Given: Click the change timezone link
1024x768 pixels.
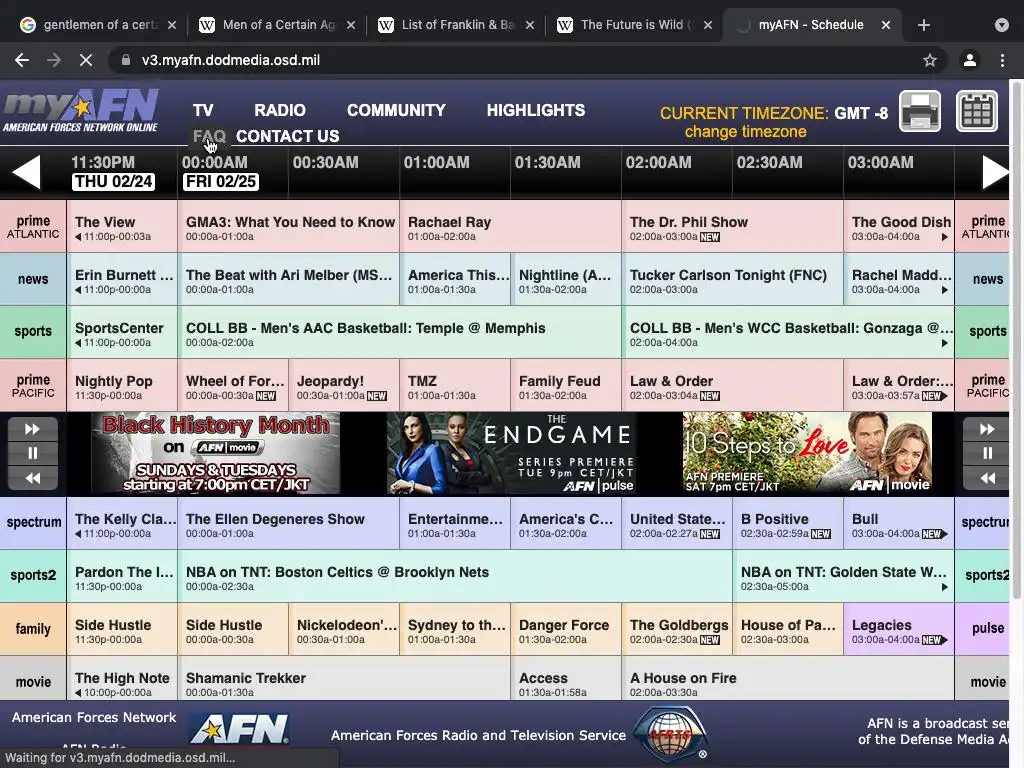Looking at the screenshot, I should click(745, 132).
